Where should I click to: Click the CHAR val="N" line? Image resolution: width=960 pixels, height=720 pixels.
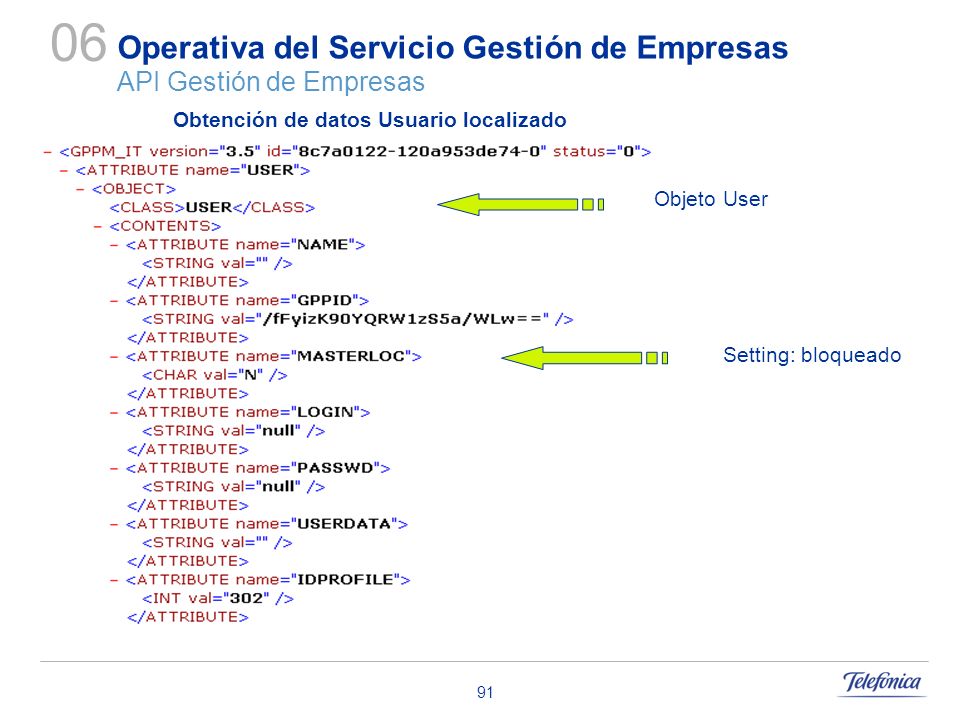click(215, 375)
